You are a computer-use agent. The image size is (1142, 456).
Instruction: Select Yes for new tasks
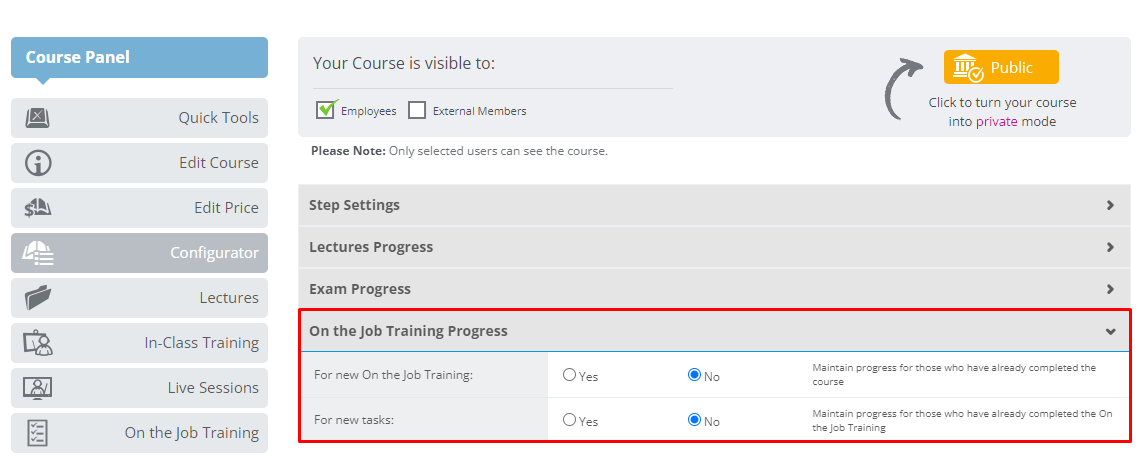click(x=570, y=420)
